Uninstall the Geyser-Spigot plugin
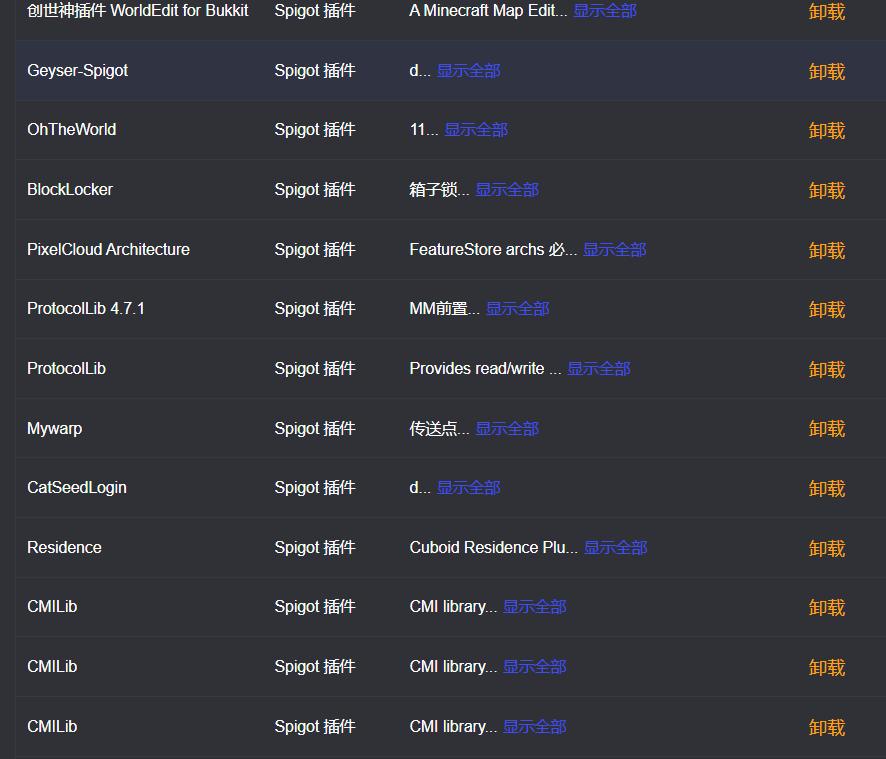Viewport: 886px width, 759px height. point(826,71)
